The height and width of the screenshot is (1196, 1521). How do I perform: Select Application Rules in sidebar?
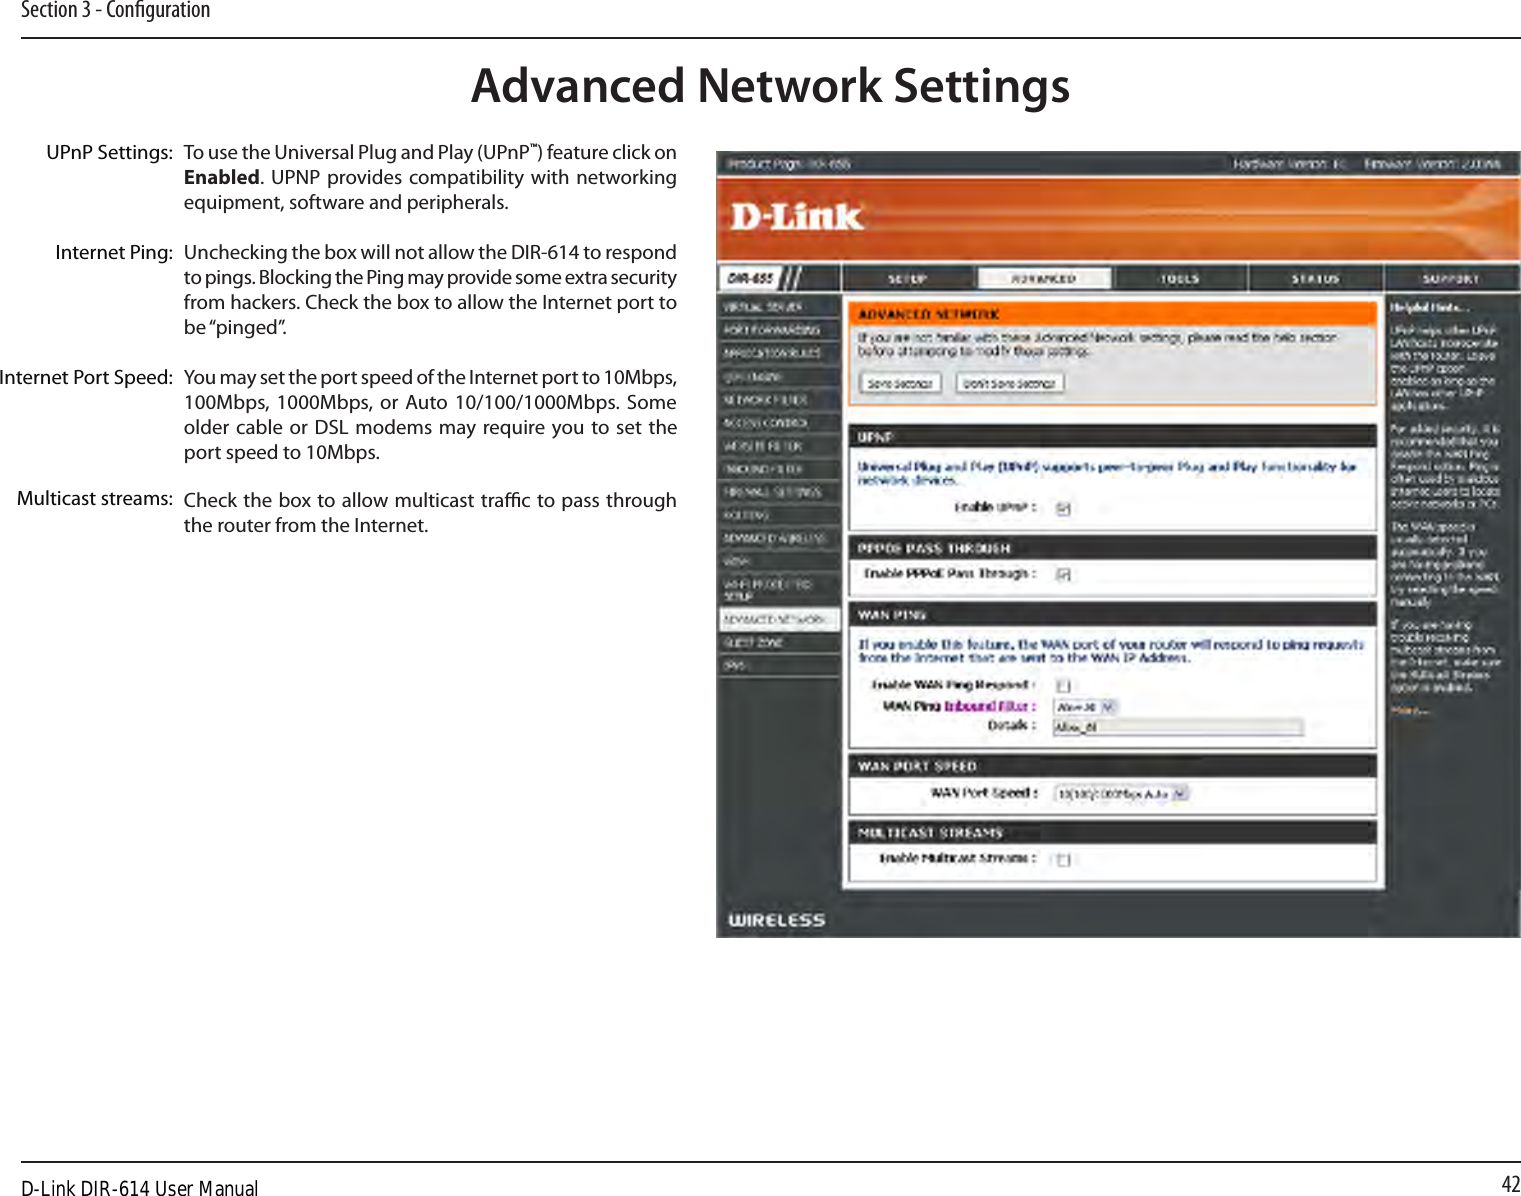[779, 353]
